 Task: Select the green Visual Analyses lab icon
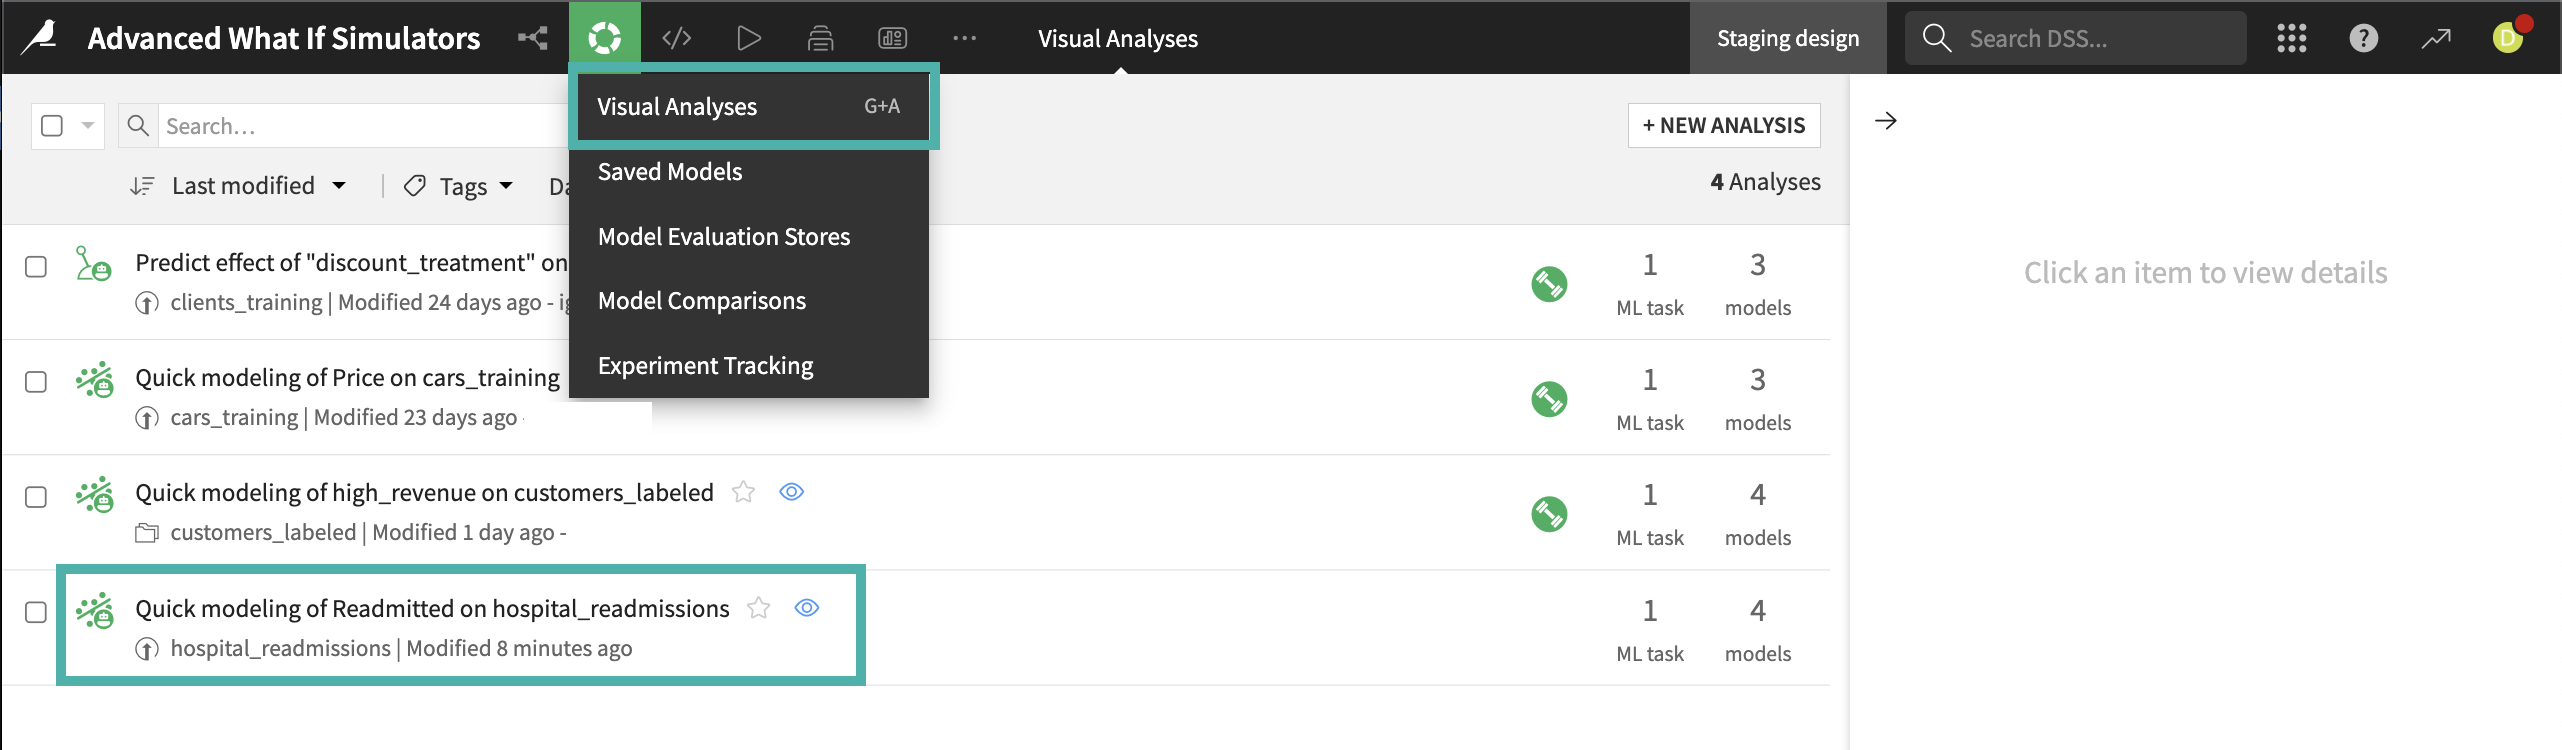tap(604, 37)
